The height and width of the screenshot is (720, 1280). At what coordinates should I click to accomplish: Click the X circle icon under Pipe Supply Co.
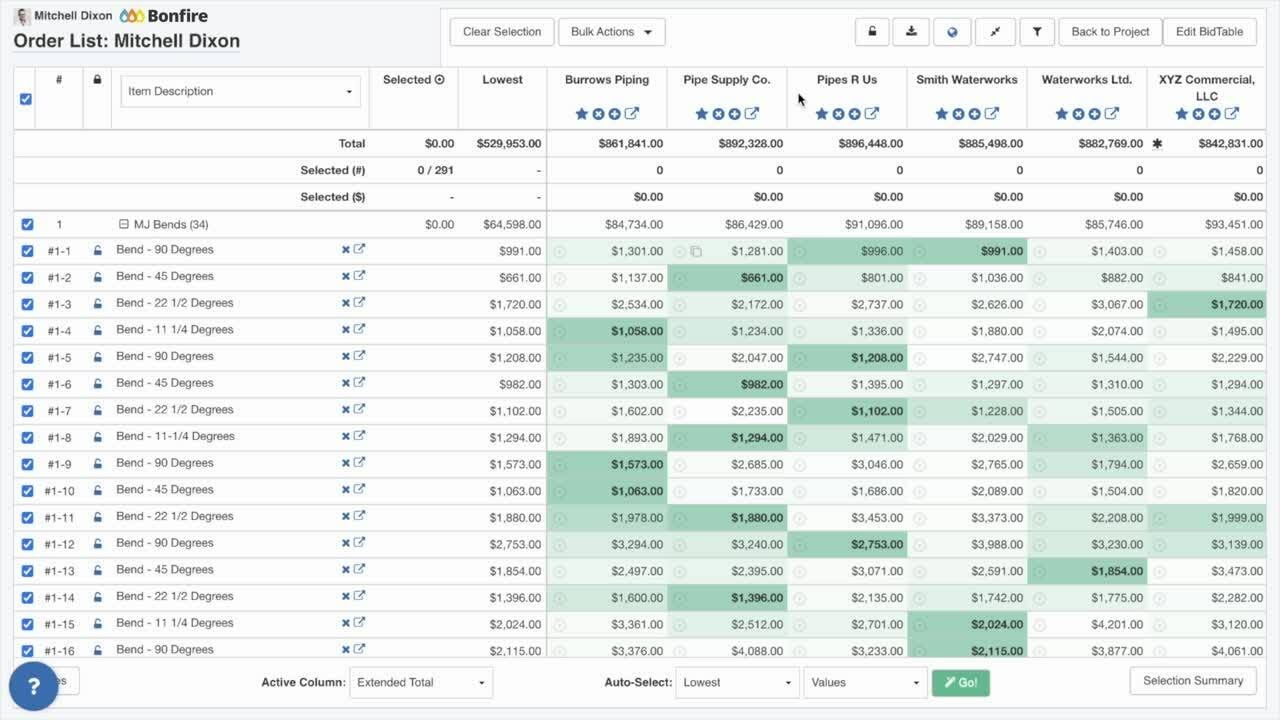pyautogui.click(x=718, y=114)
